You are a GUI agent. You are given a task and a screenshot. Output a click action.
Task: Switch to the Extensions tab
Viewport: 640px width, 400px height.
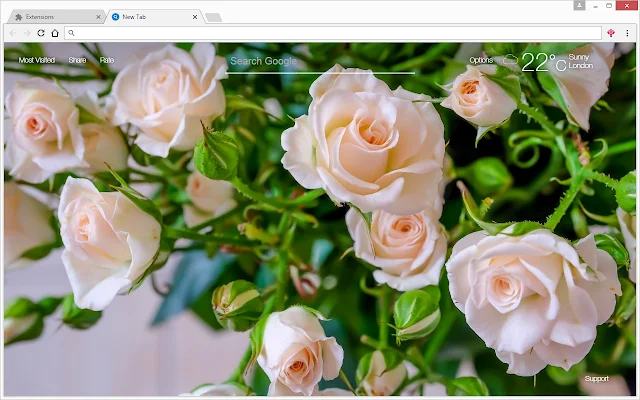(x=56, y=17)
